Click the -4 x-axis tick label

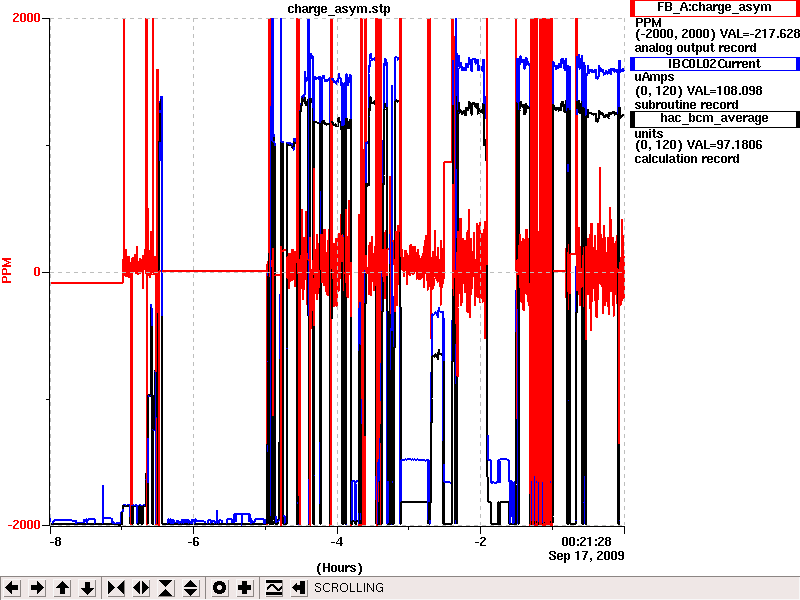pos(336,542)
